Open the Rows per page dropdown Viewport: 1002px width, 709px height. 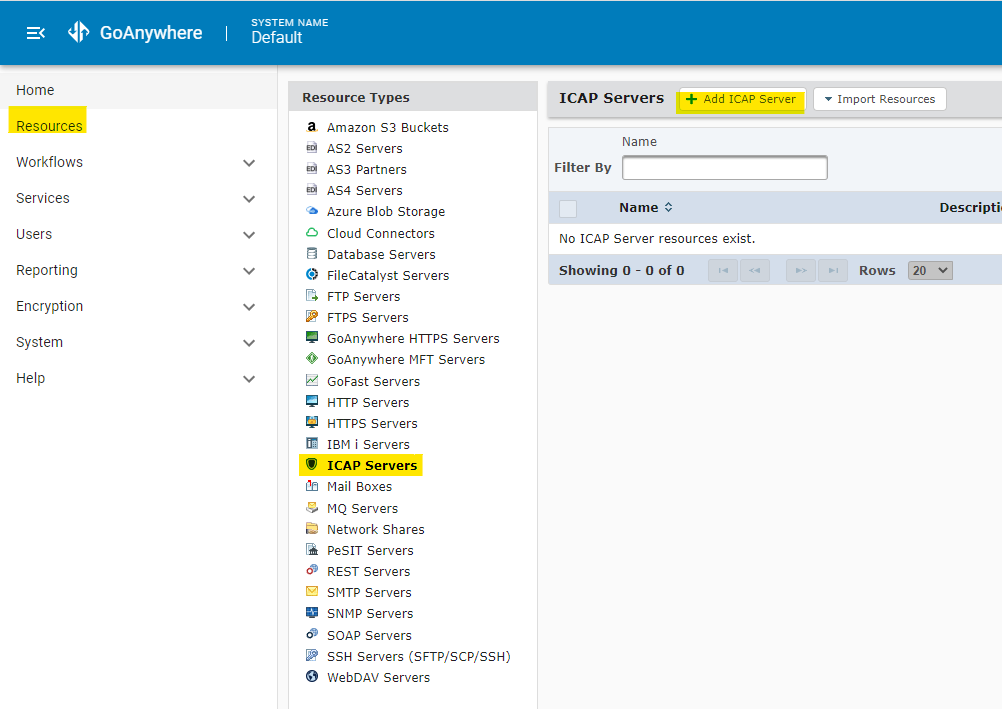pos(930,270)
